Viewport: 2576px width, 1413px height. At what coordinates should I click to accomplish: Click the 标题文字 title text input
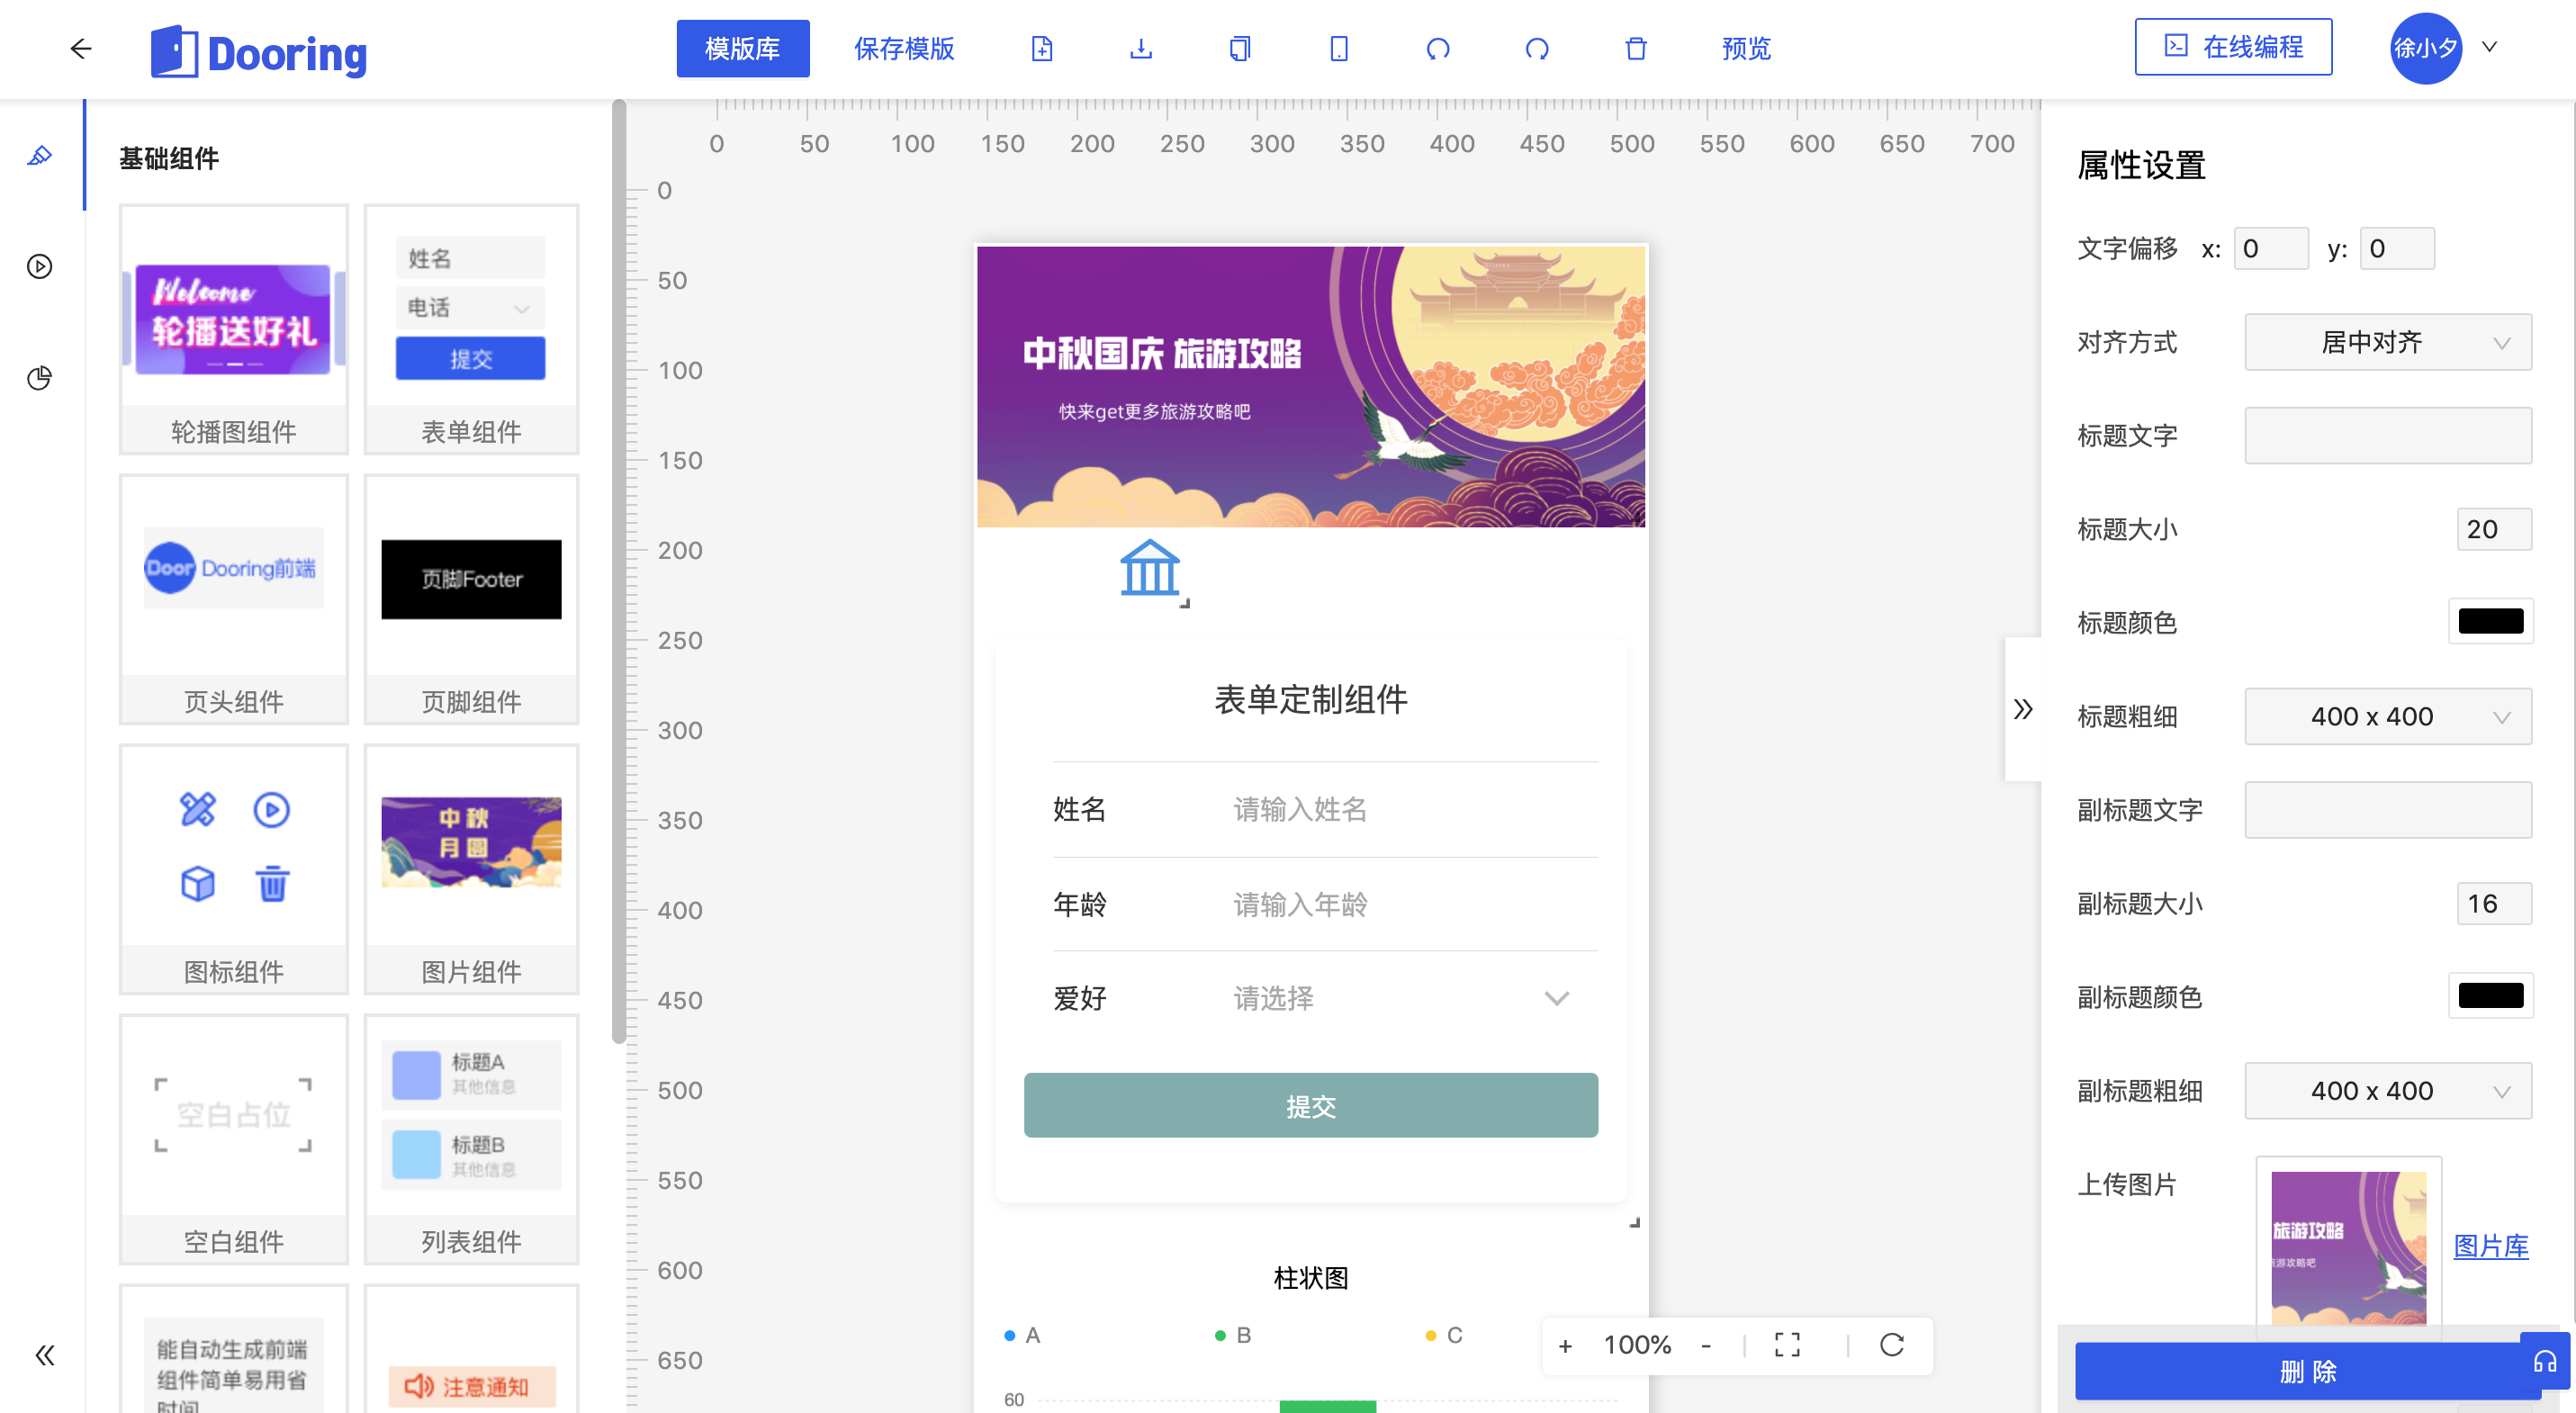(2388, 435)
